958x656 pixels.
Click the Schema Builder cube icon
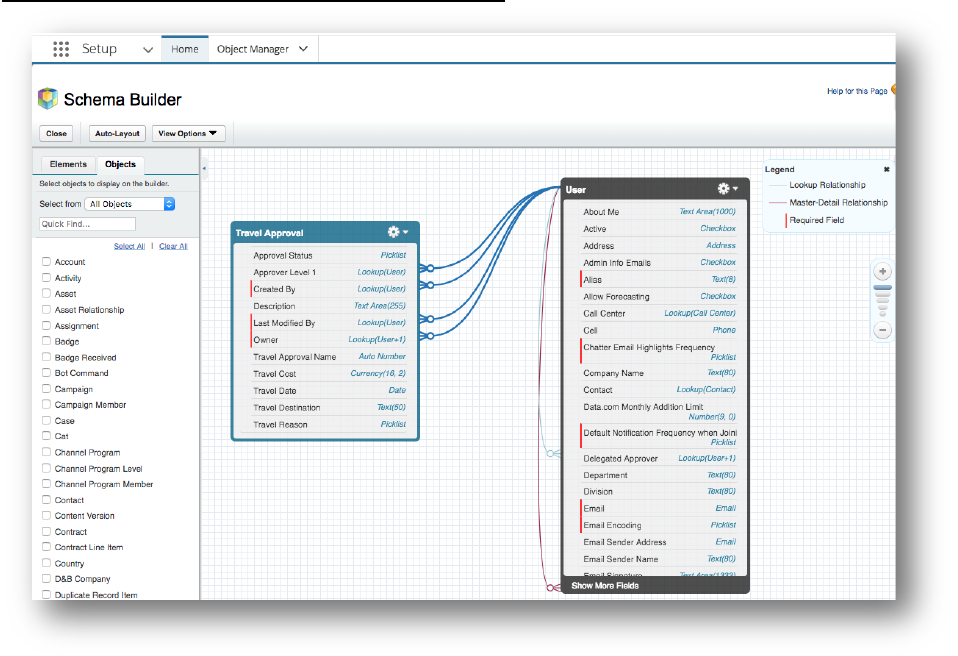[48, 98]
